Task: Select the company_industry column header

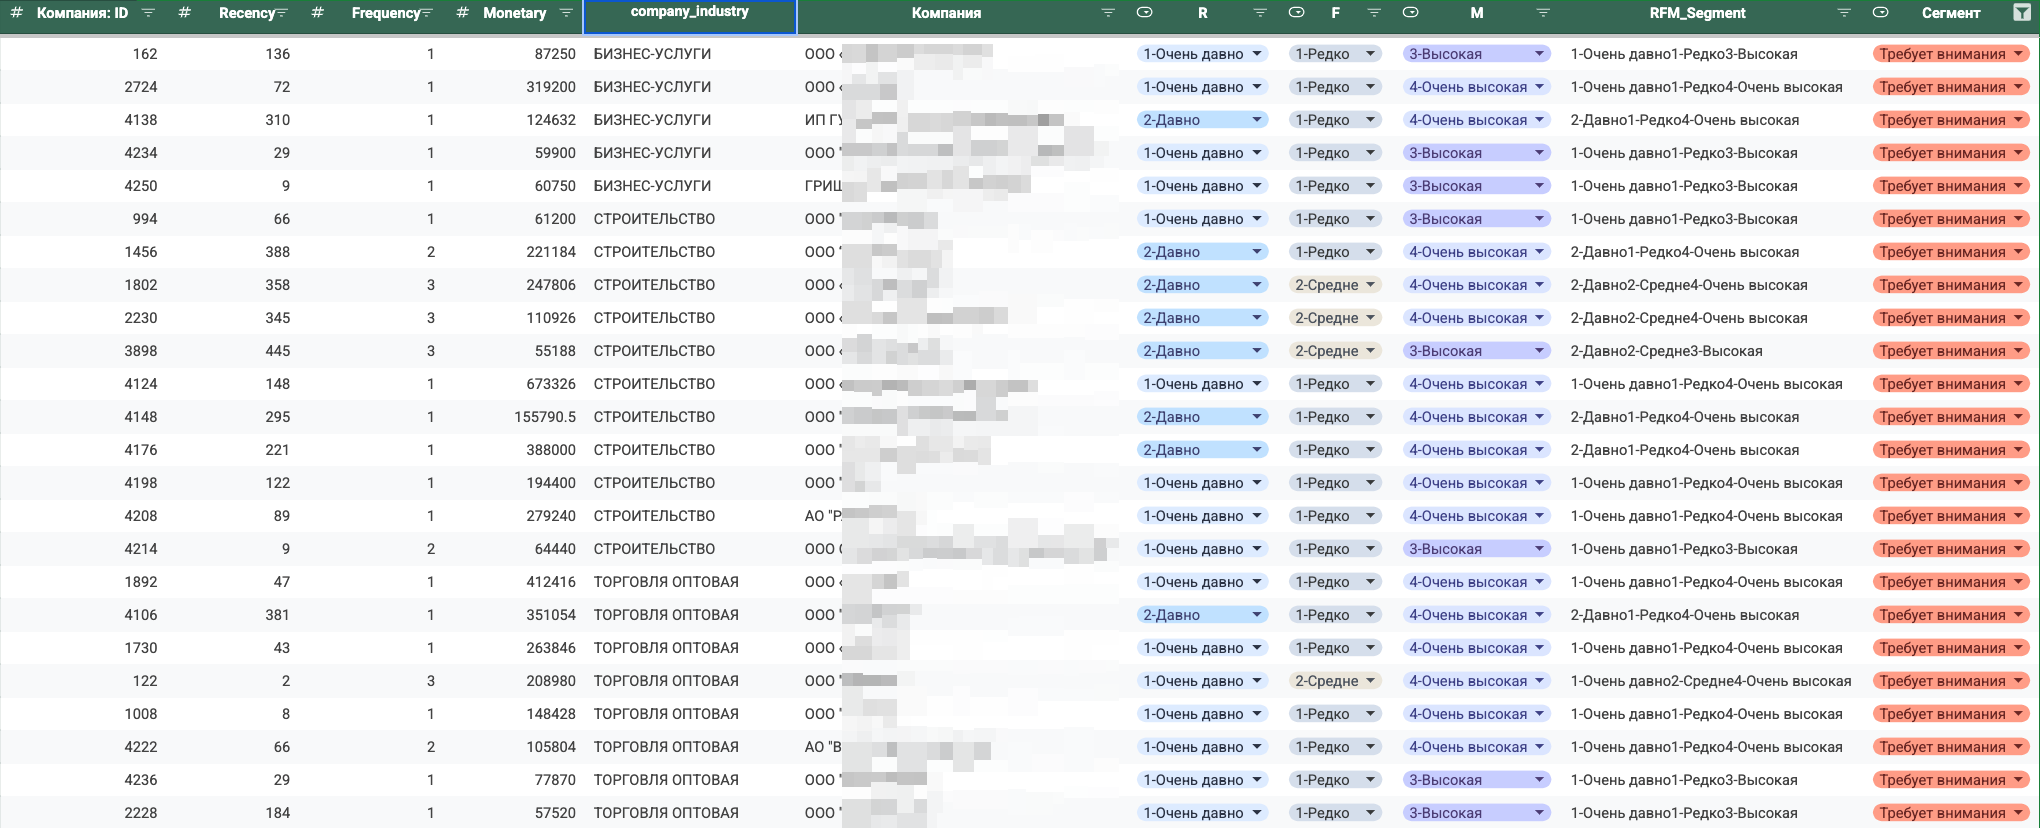Action: (x=689, y=13)
